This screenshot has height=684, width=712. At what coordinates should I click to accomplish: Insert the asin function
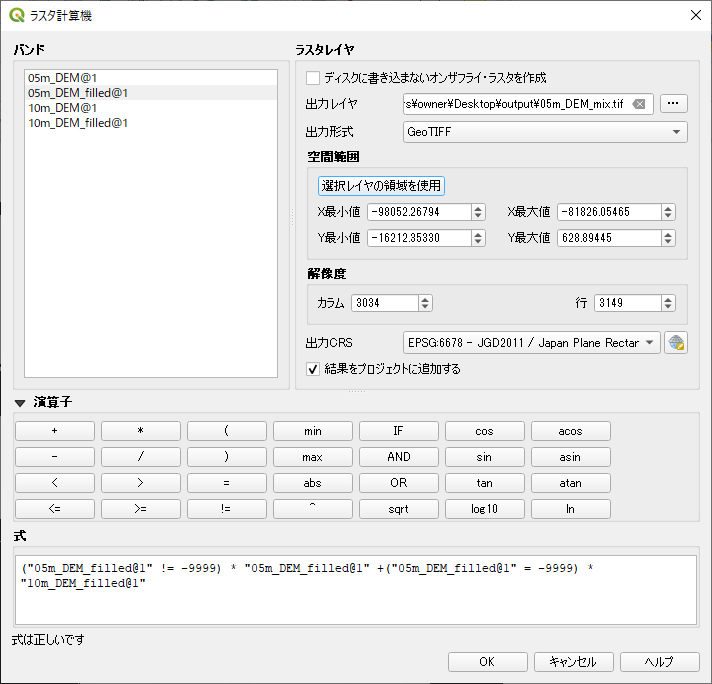pos(571,456)
